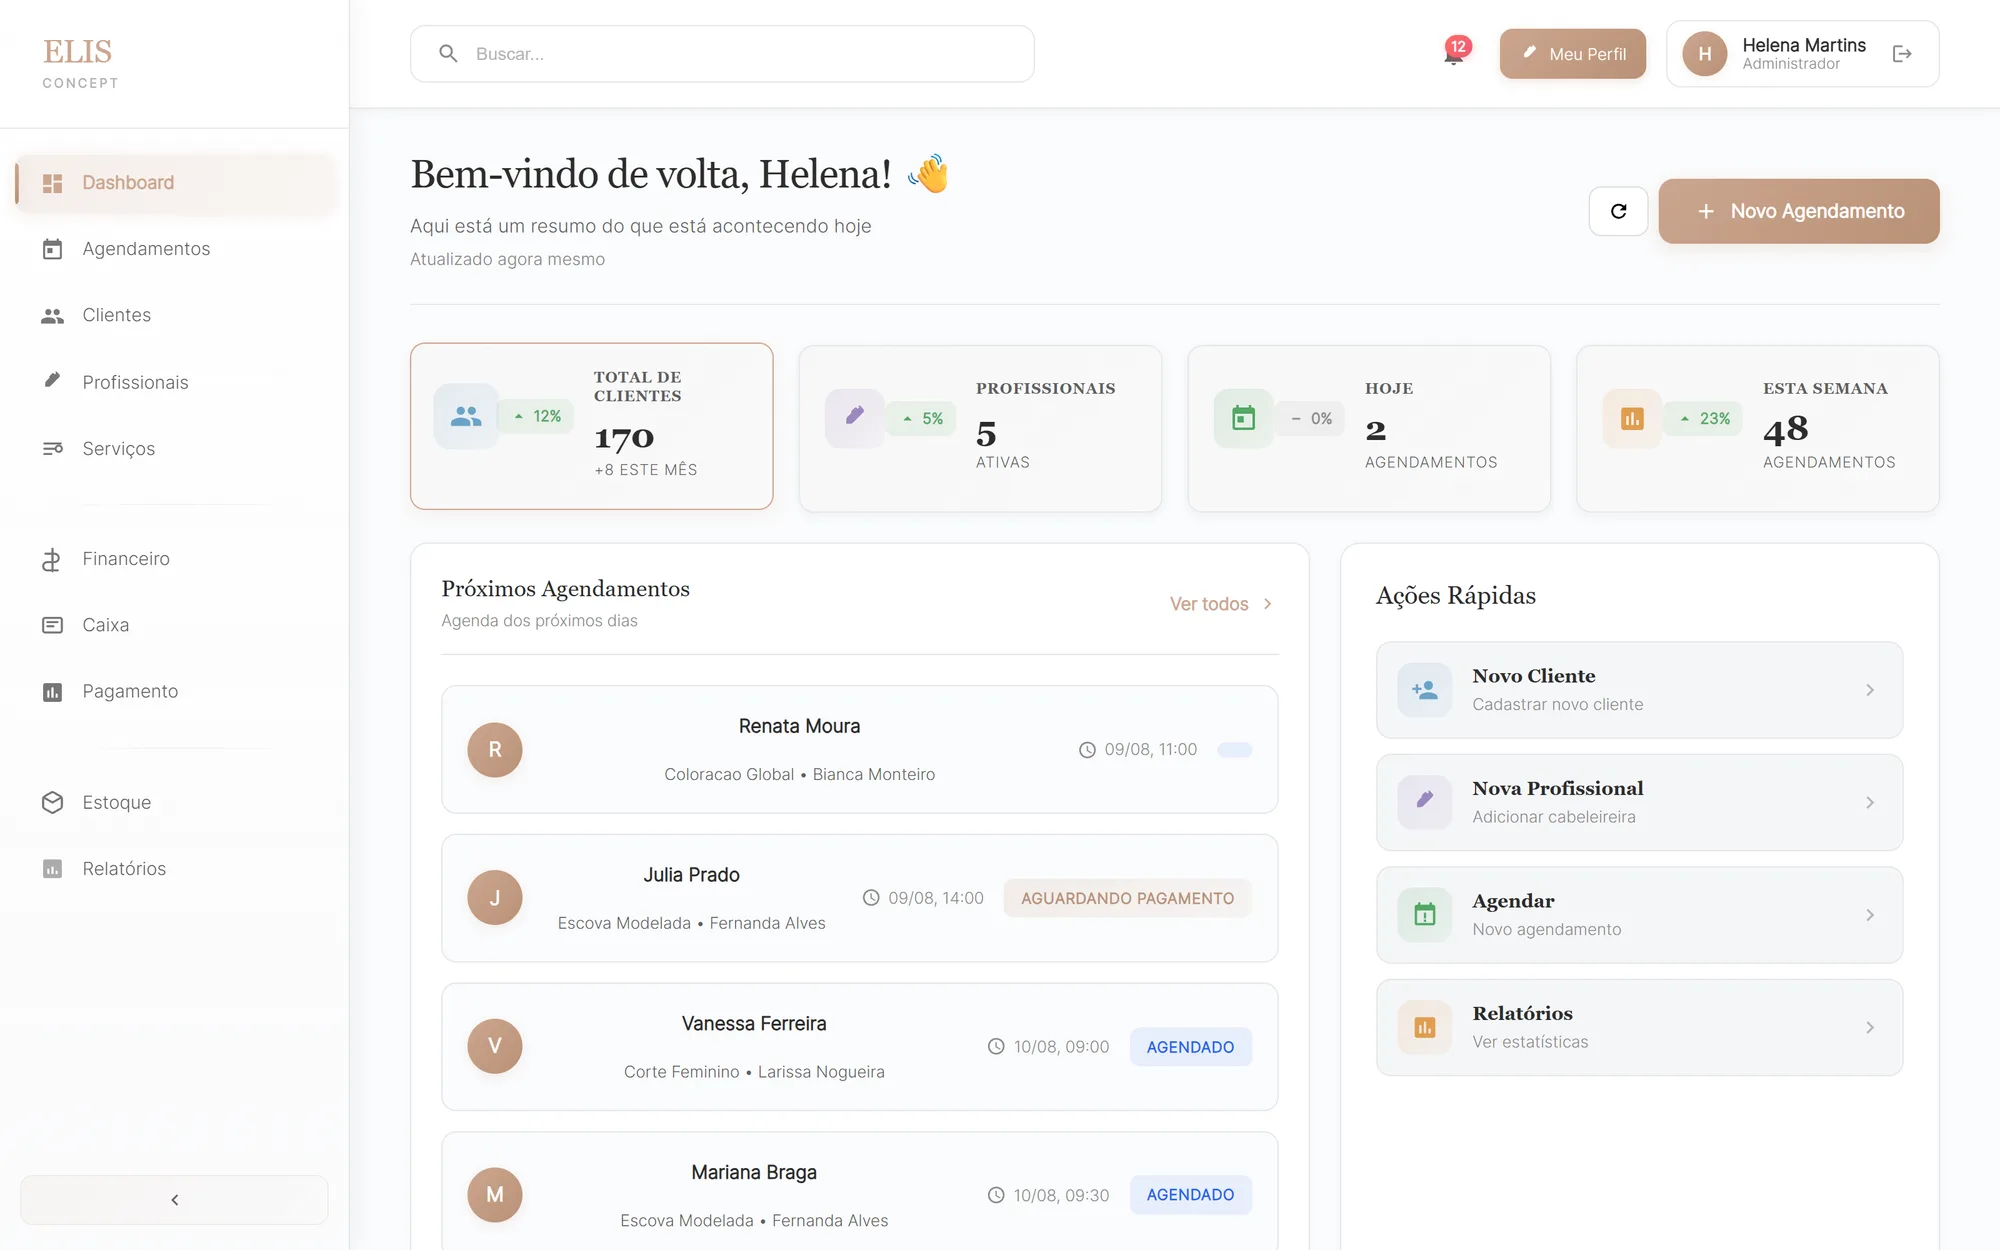Open Relatórios quick action via its chevron
This screenshot has height=1250, width=2000.
click(x=1870, y=1027)
